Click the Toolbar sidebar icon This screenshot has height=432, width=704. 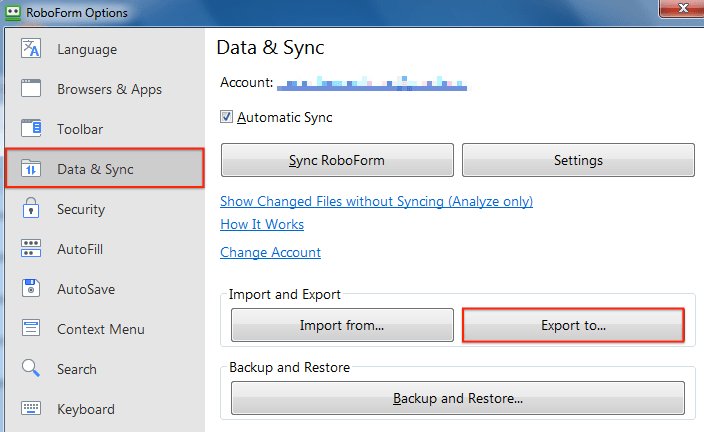pyautogui.click(x=31, y=128)
